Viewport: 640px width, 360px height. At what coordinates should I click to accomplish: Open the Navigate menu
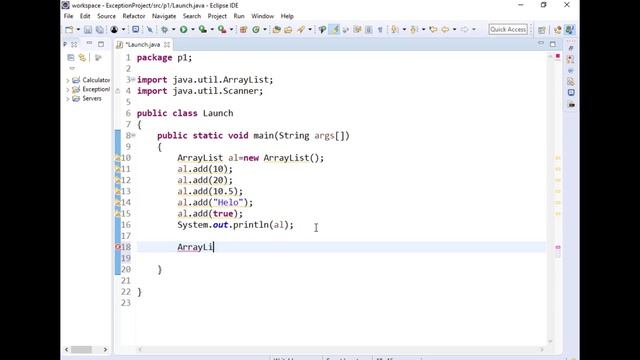click(164, 16)
